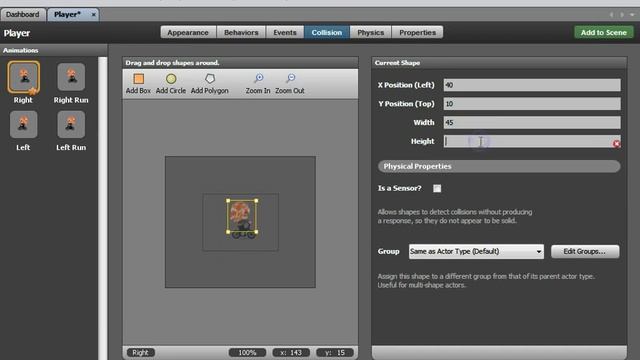Image resolution: width=640 pixels, height=360 pixels.
Task: Select the Add Box tool
Action: pyautogui.click(x=138, y=83)
